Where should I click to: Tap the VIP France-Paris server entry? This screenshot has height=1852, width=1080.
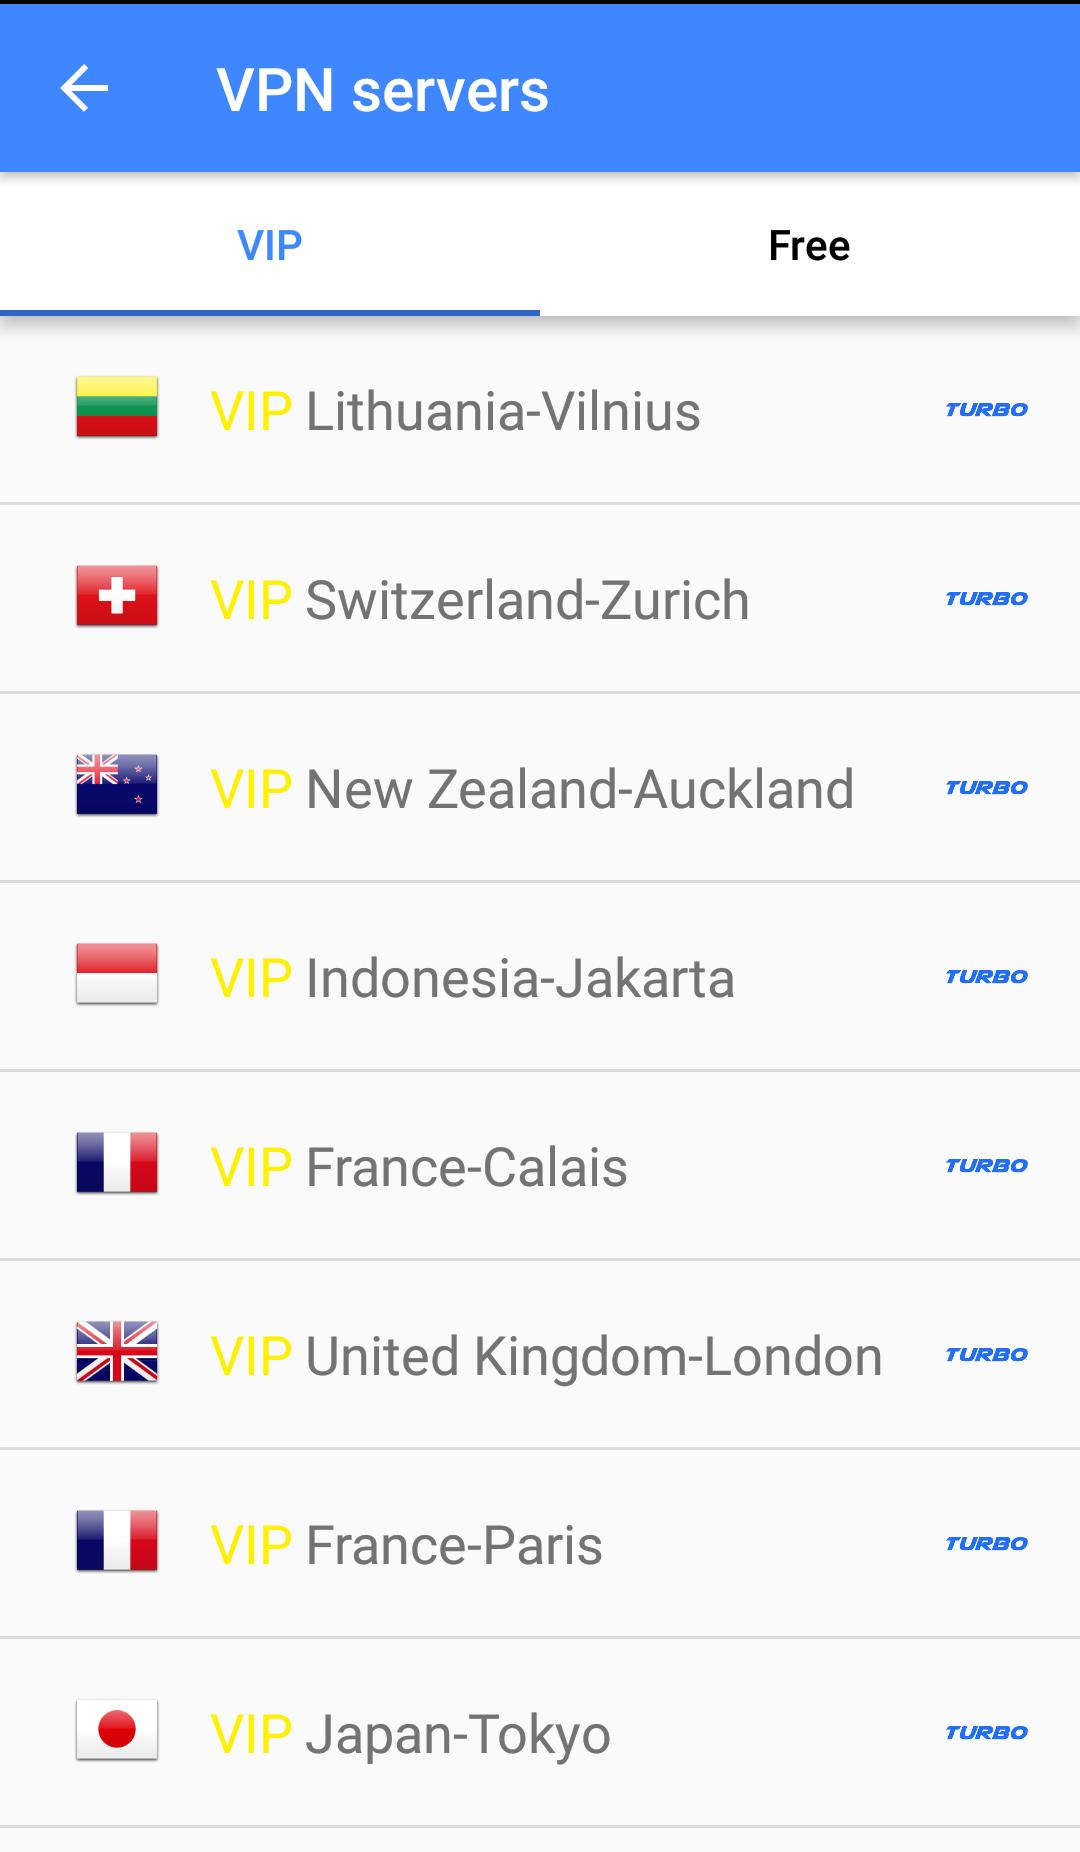406,1545
